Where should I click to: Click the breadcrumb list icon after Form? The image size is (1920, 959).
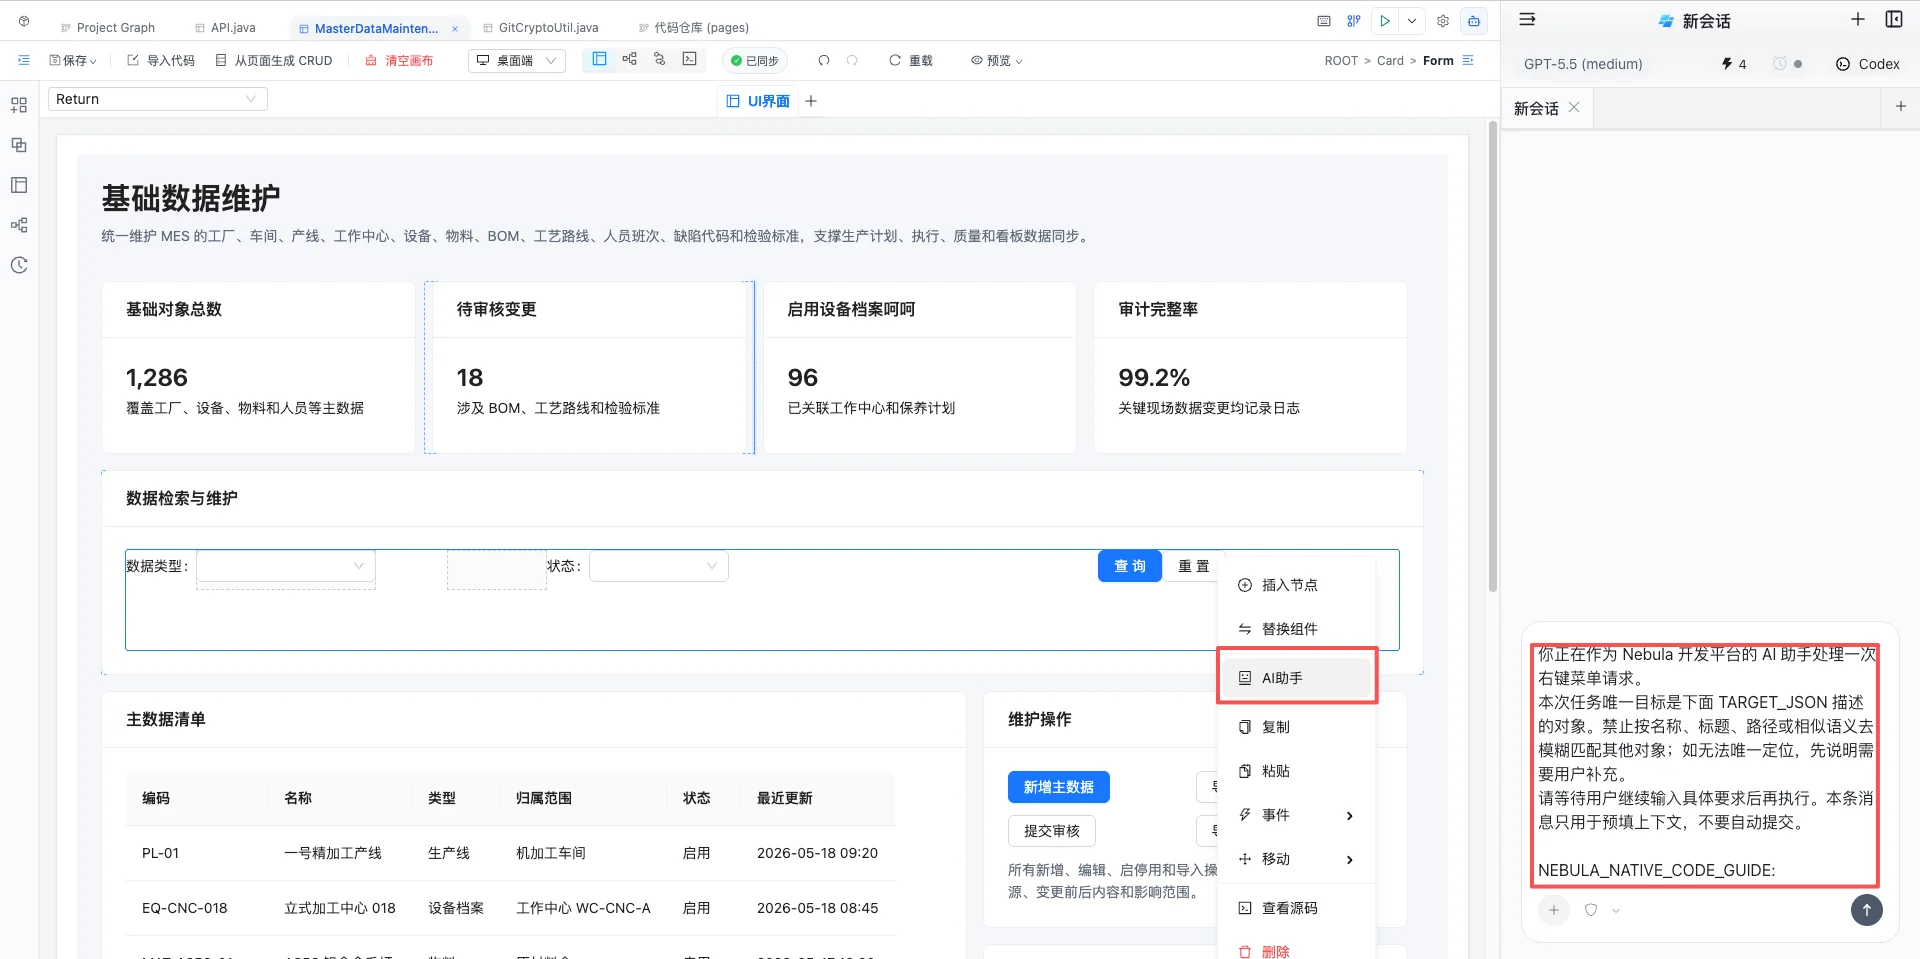click(x=1468, y=60)
